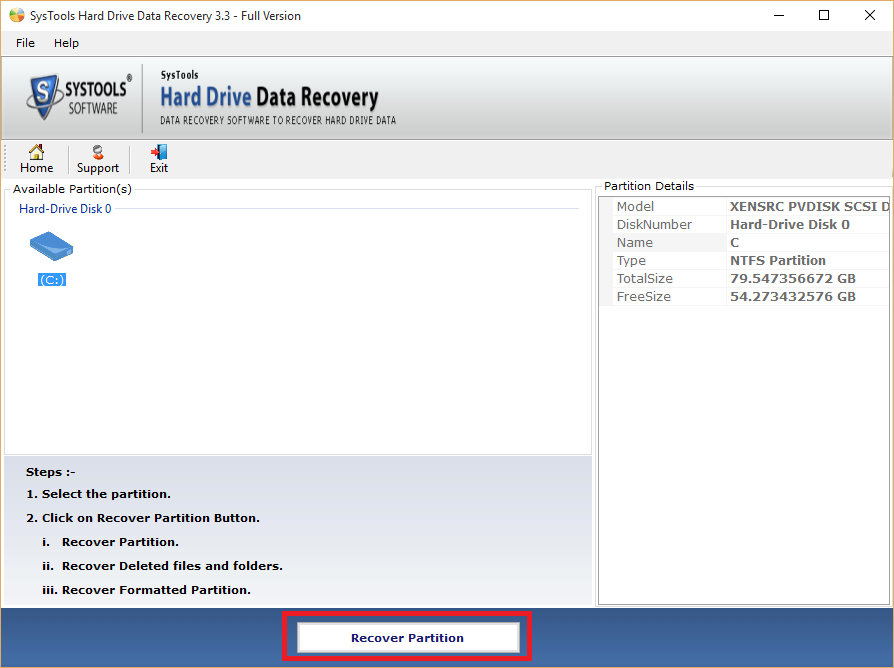894x668 pixels.
Task: Select the DiskNumber property name
Action: click(x=654, y=225)
